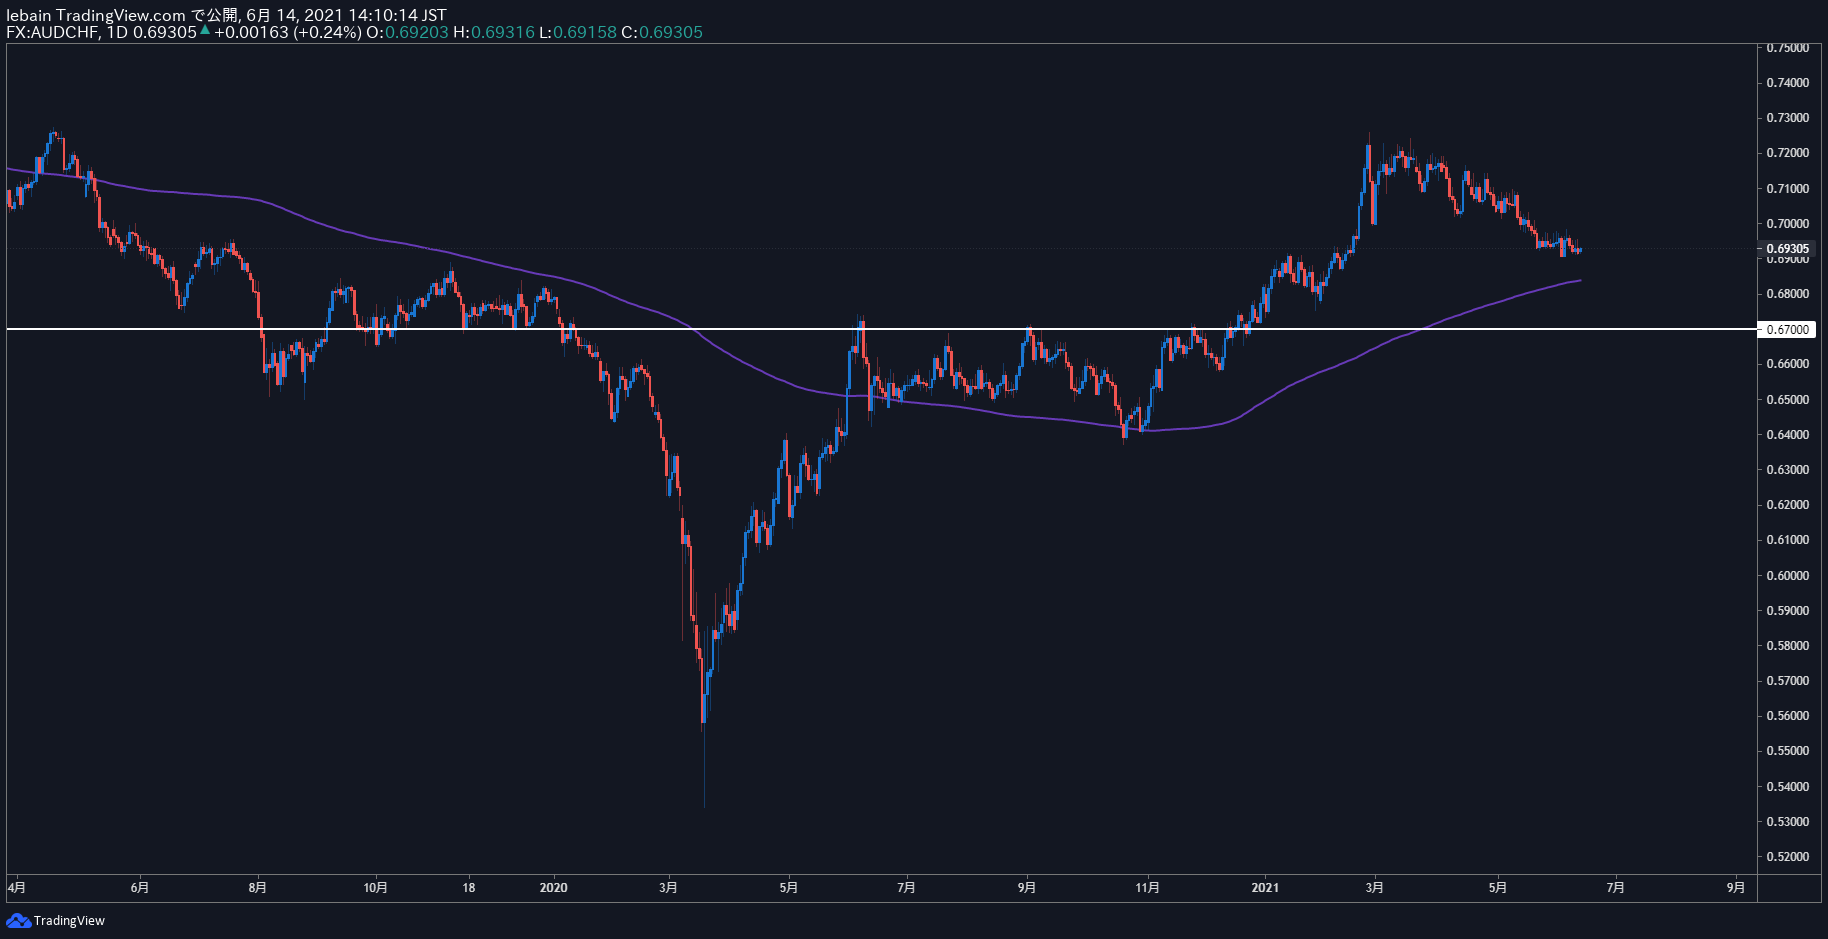This screenshot has width=1828, height=939.
Task: Click the 4月 time axis label
Action: [x=17, y=888]
